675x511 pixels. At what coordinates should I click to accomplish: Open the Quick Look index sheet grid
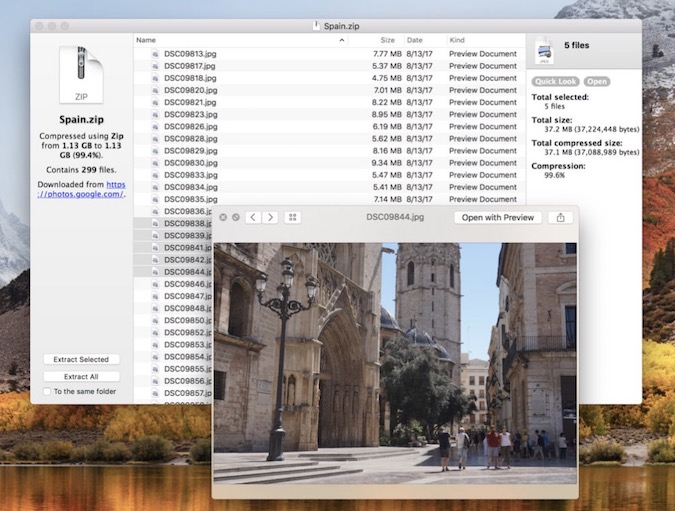[293, 217]
